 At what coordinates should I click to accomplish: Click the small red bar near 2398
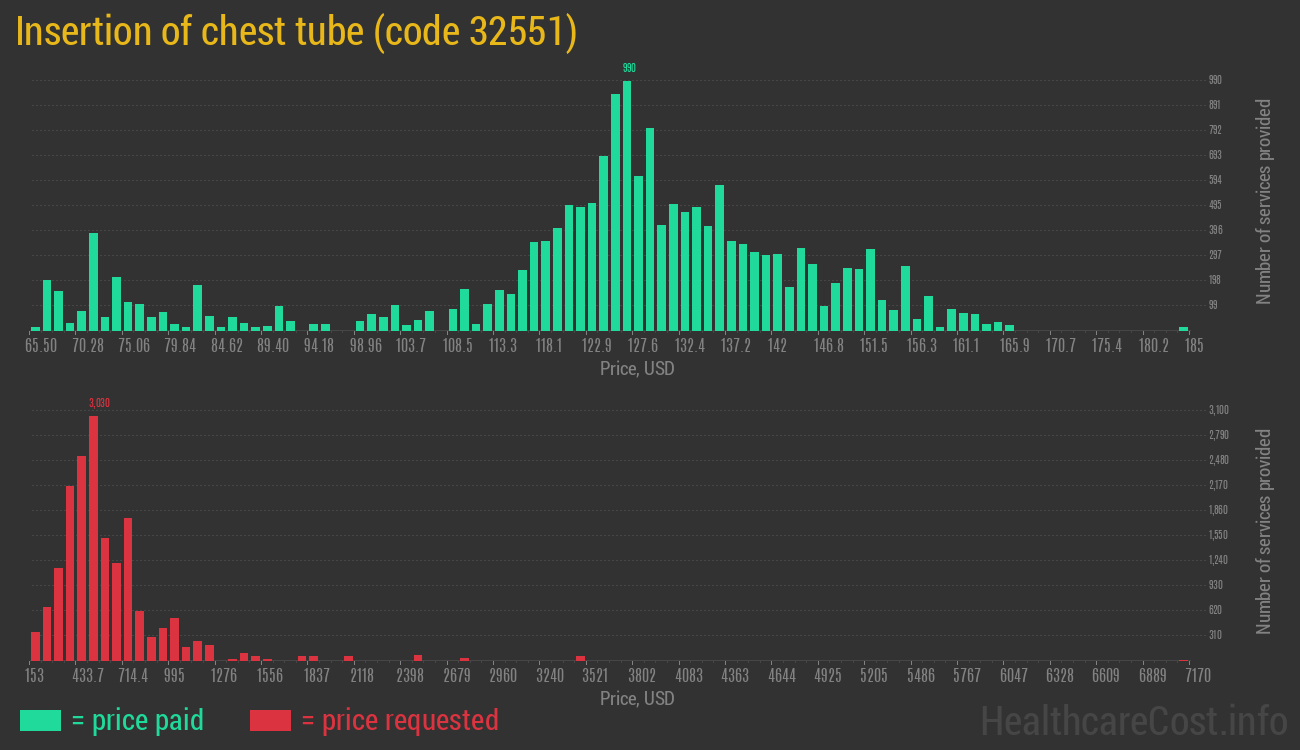pos(417,657)
